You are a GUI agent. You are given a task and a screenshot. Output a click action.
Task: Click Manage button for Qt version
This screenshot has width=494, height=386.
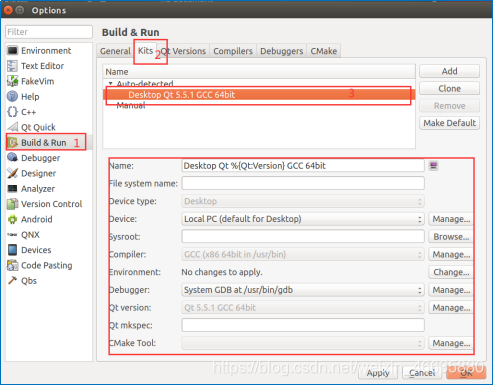pos(451,308)
